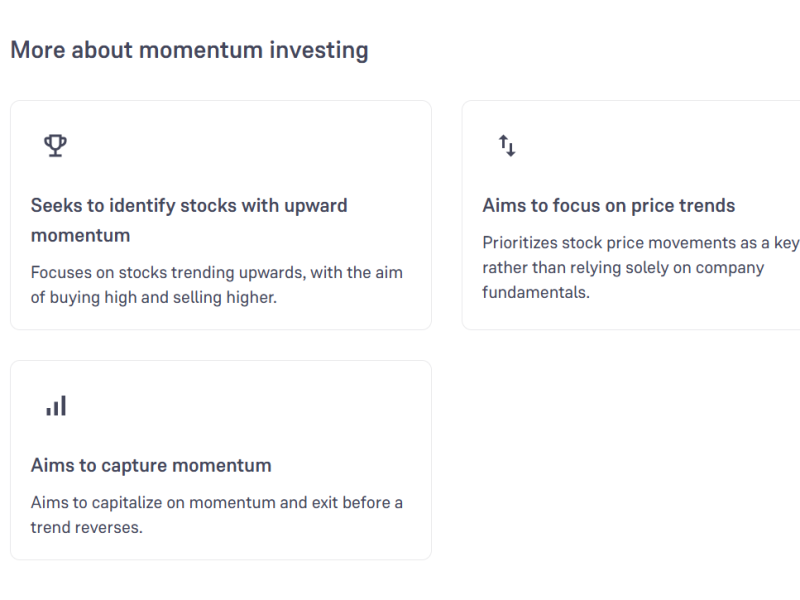
Task: Click the up-down arrows price trend icon
Action: coord(507,146)
